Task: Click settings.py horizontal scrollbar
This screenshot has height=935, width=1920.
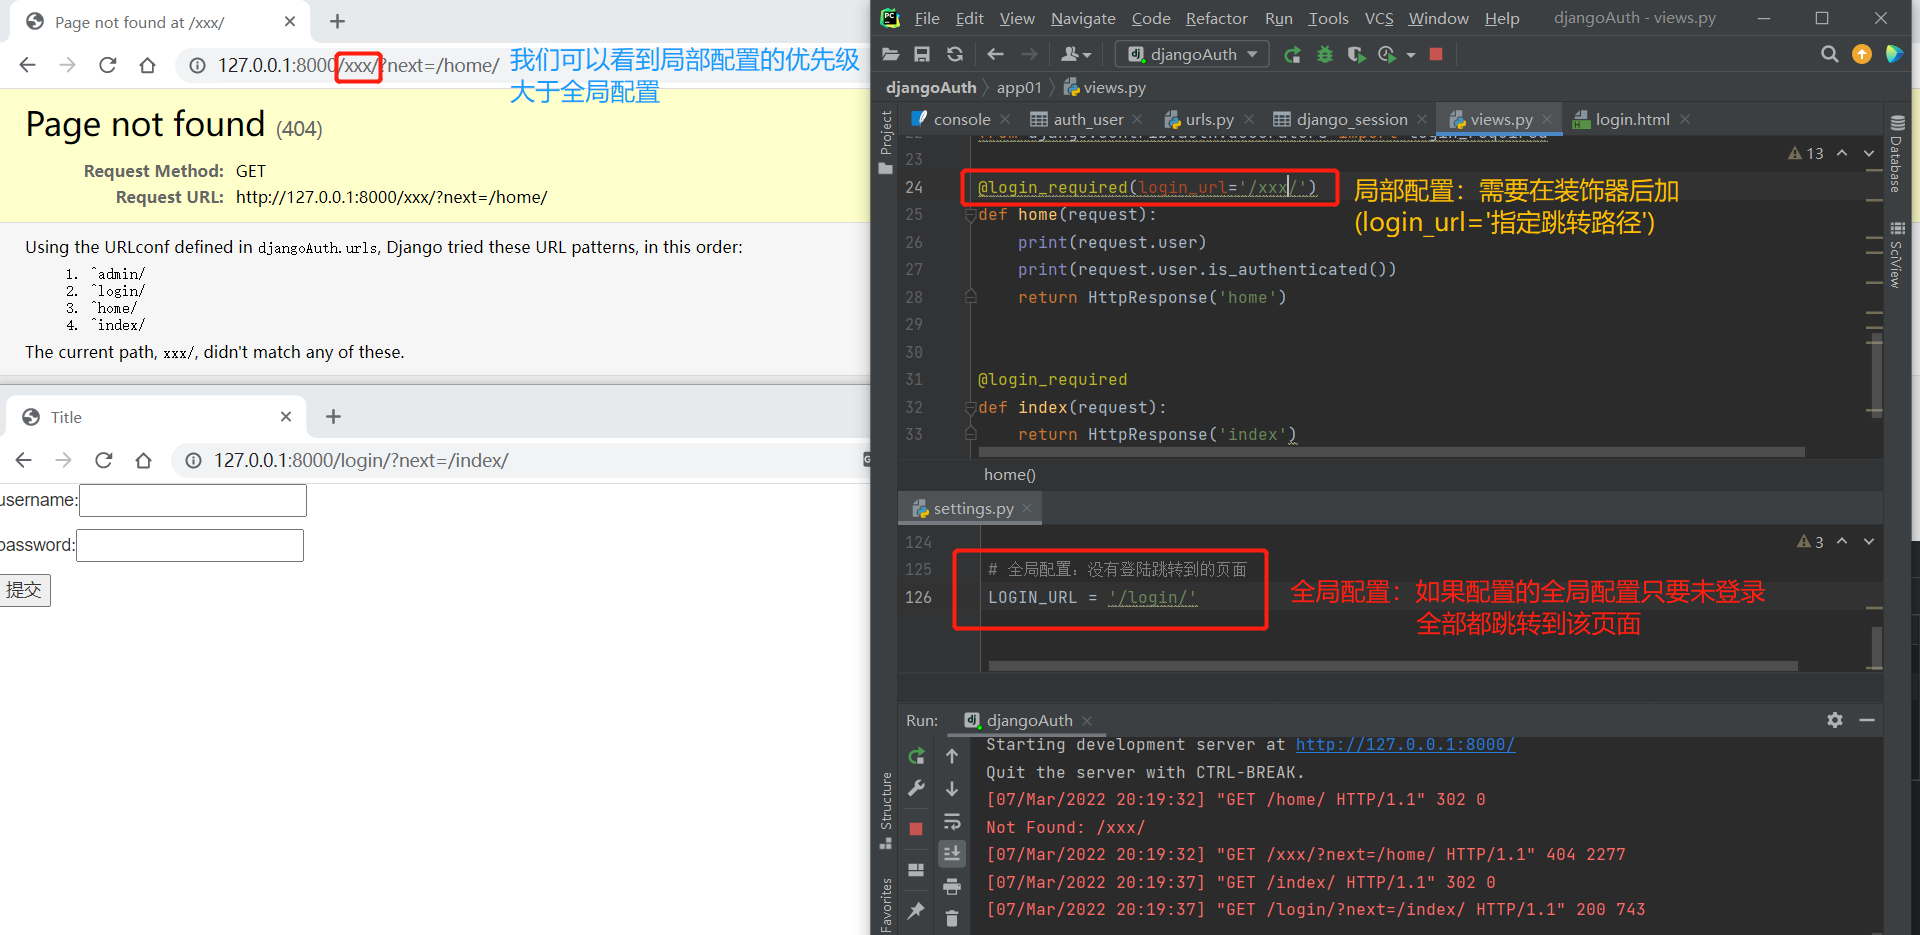Action: (1393, 665)
